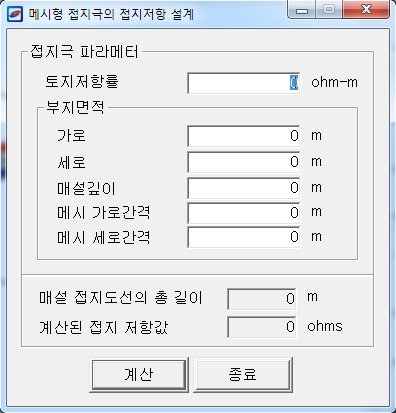This screenshot has height=413, width=396.
Task: Close the window with the X button
Action: click(366, 10)
